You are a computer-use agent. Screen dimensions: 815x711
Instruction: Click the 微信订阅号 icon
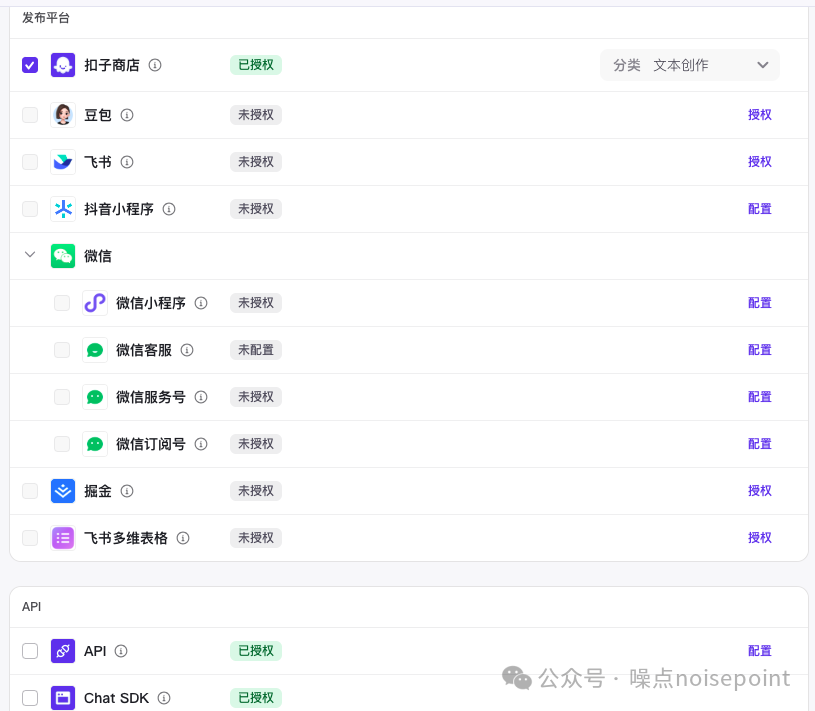tap(95, 444)
